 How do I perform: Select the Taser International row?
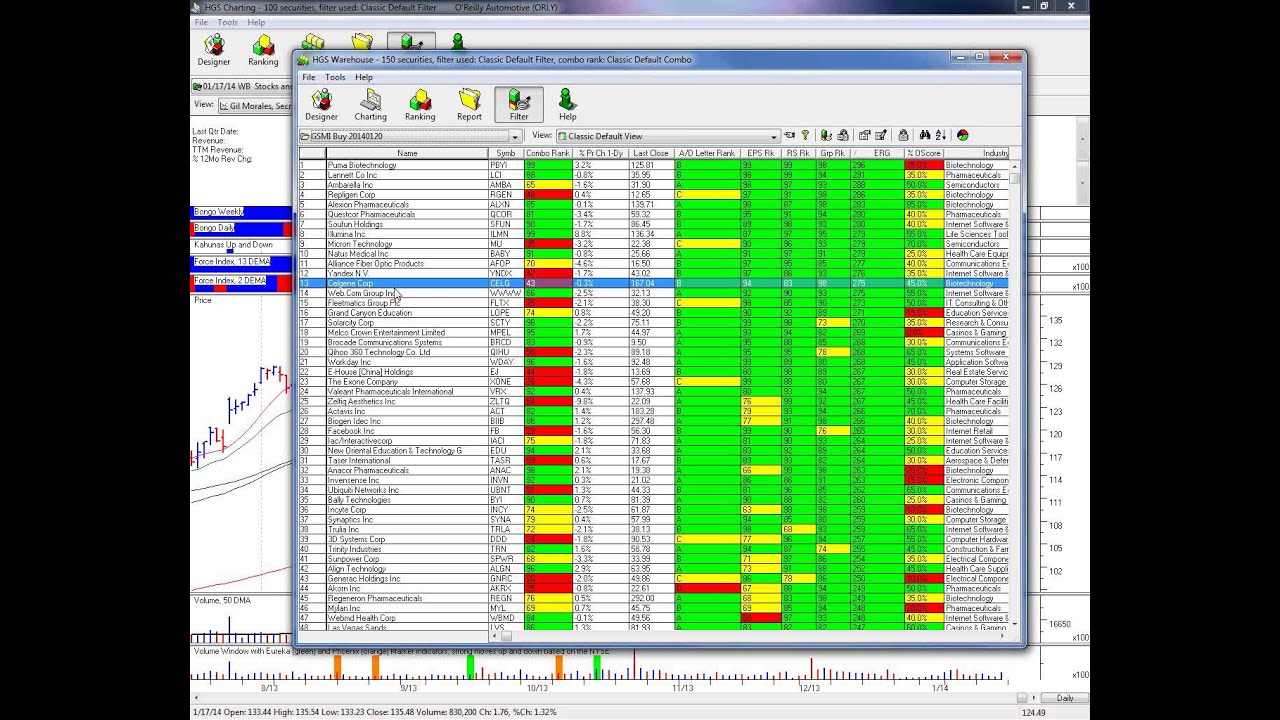click(x=654, y=460)
